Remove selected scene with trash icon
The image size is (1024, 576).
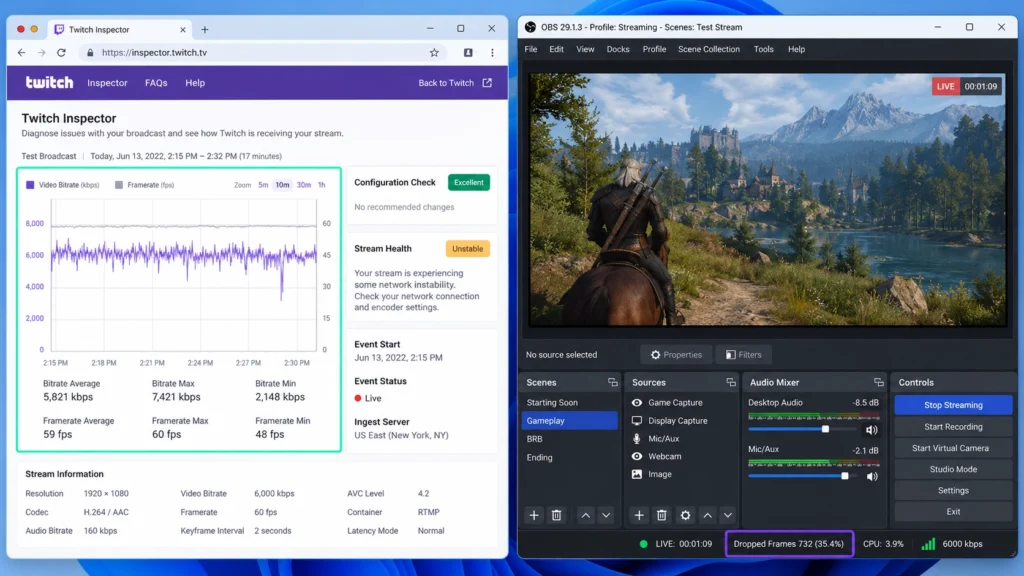(556, 515)
